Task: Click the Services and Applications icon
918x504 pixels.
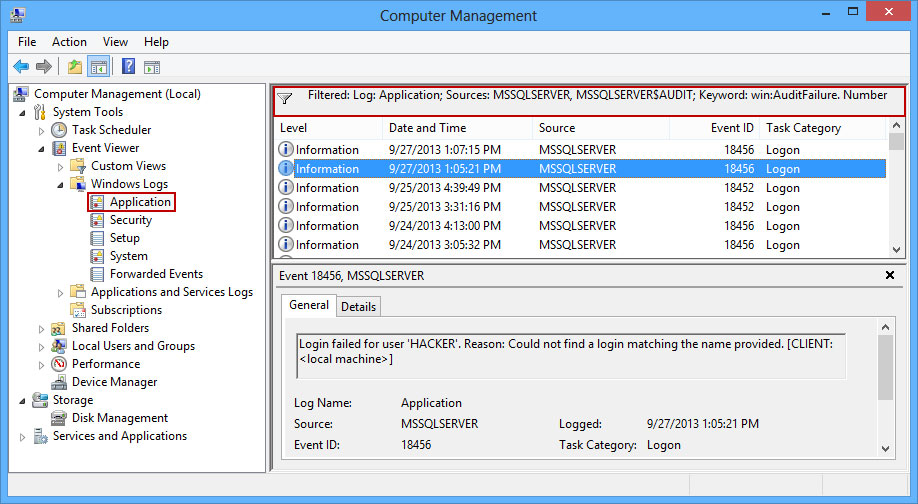Action: tap(40, 436)
